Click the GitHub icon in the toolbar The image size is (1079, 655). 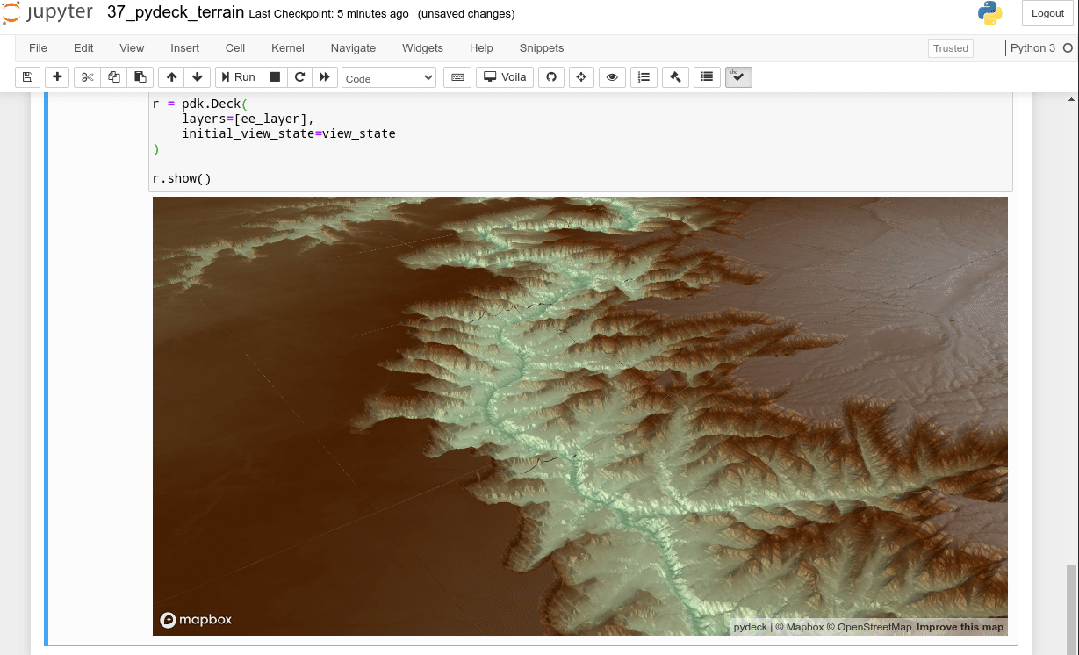pos(550,77)
